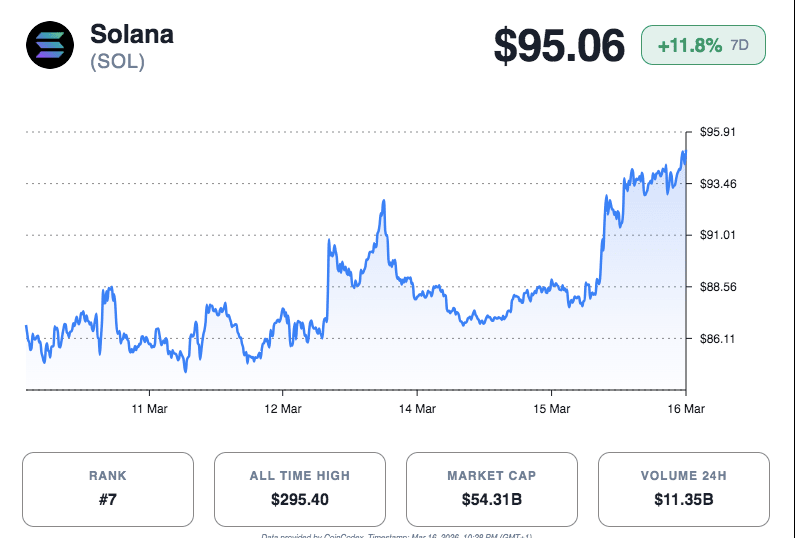Click the All Time High card

300,489
